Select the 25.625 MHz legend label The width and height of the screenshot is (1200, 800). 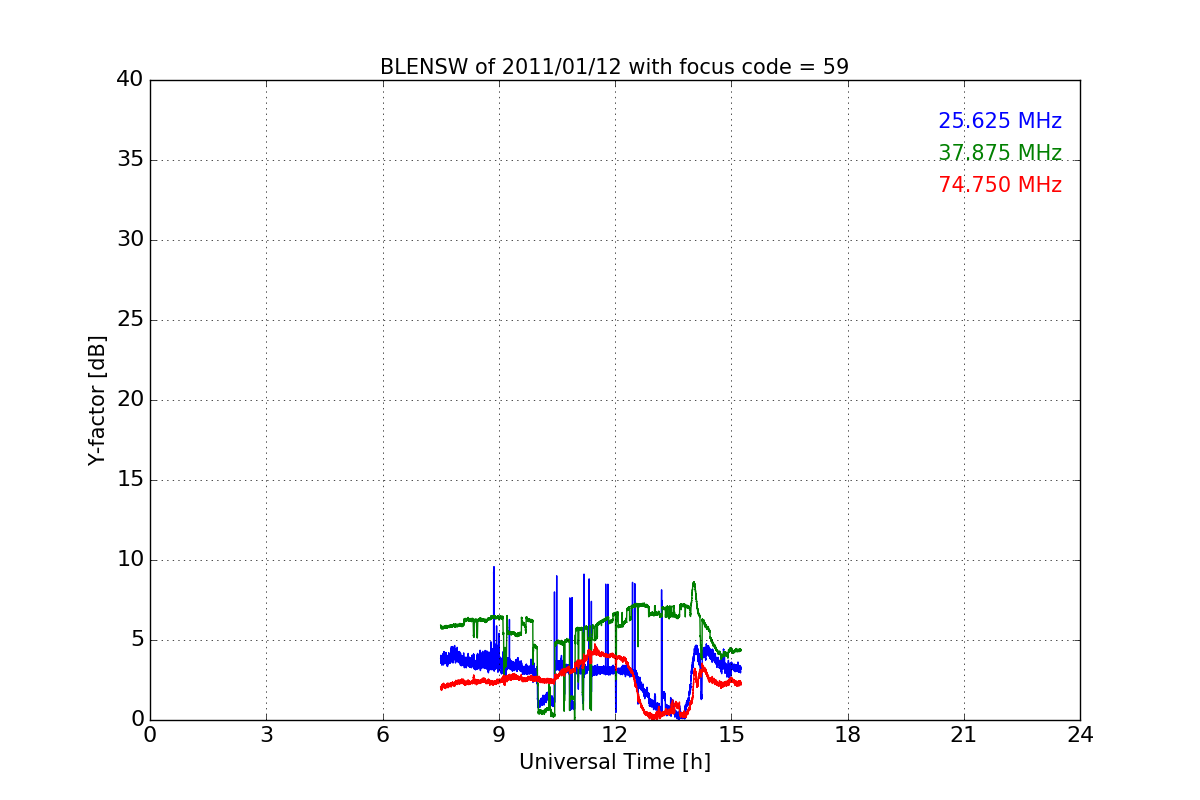click(1000, 121)
